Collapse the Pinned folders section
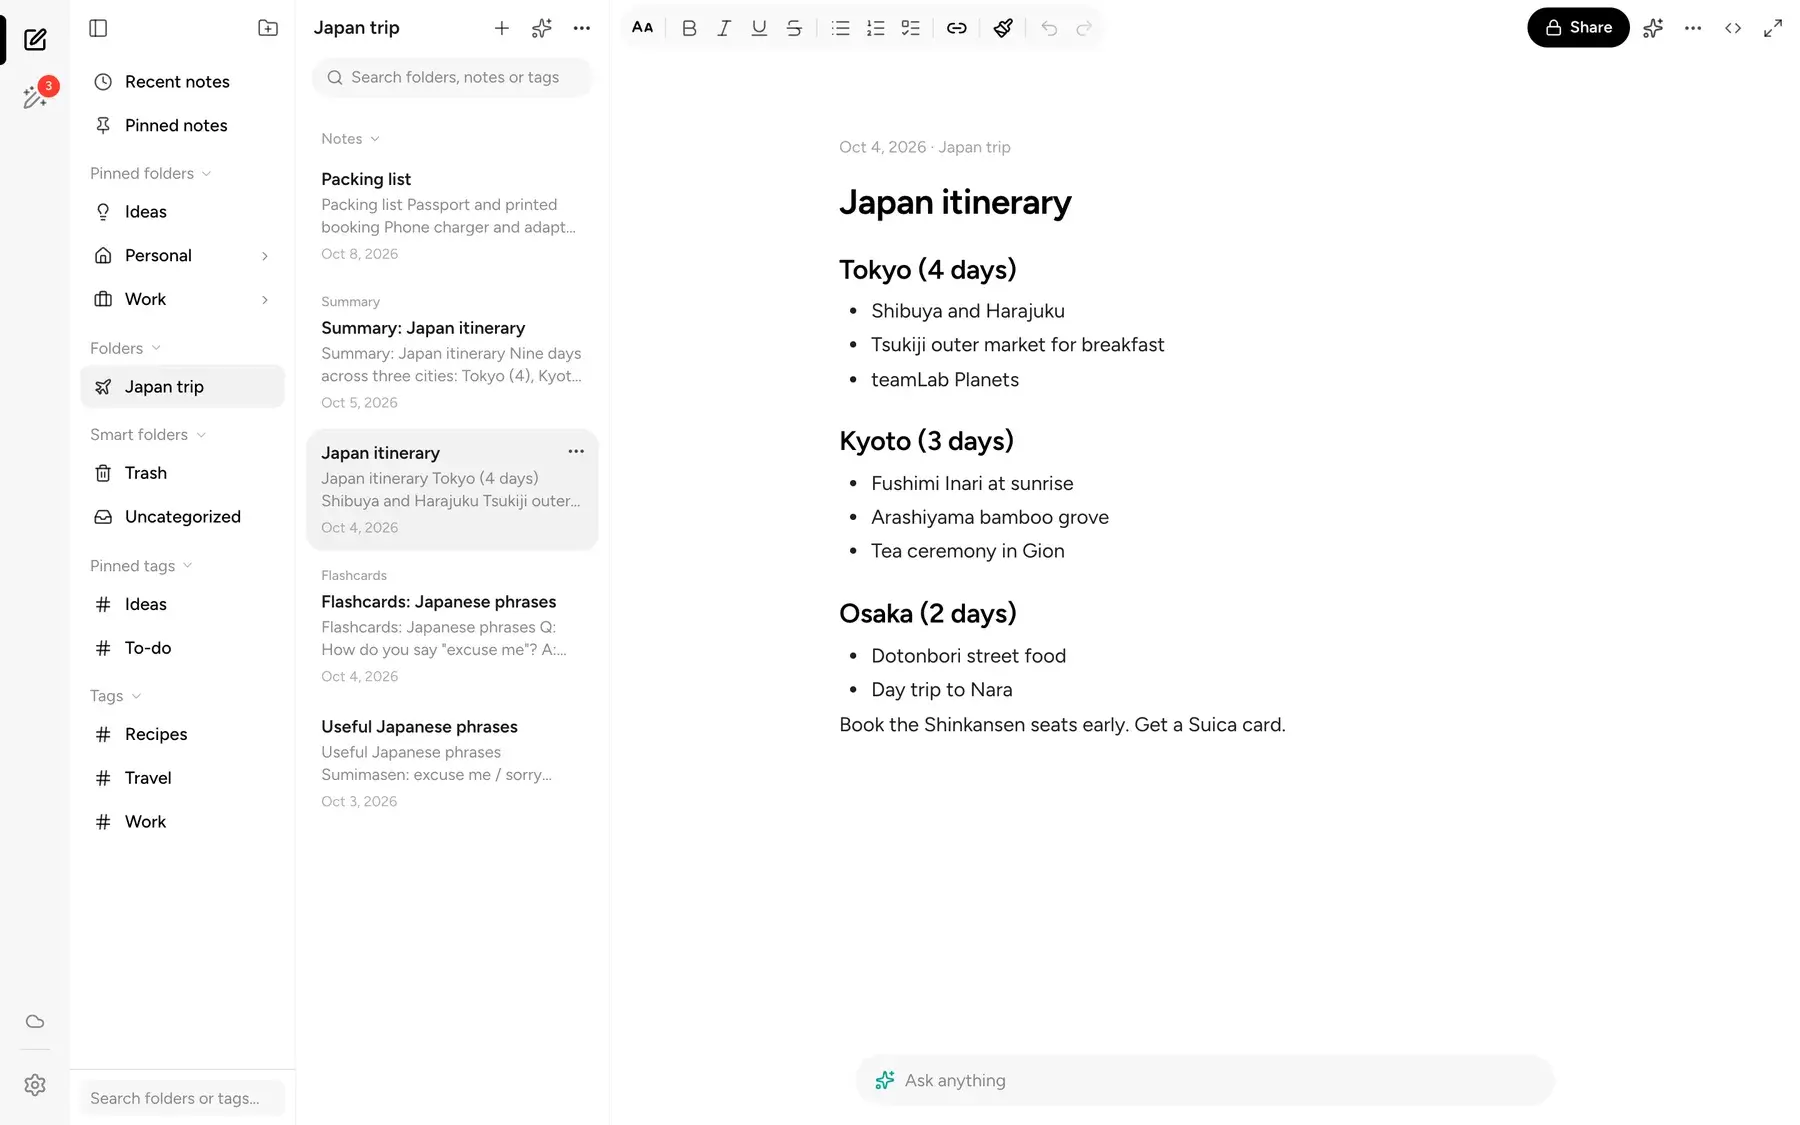 pyautogui.click(x=151, y=173)
